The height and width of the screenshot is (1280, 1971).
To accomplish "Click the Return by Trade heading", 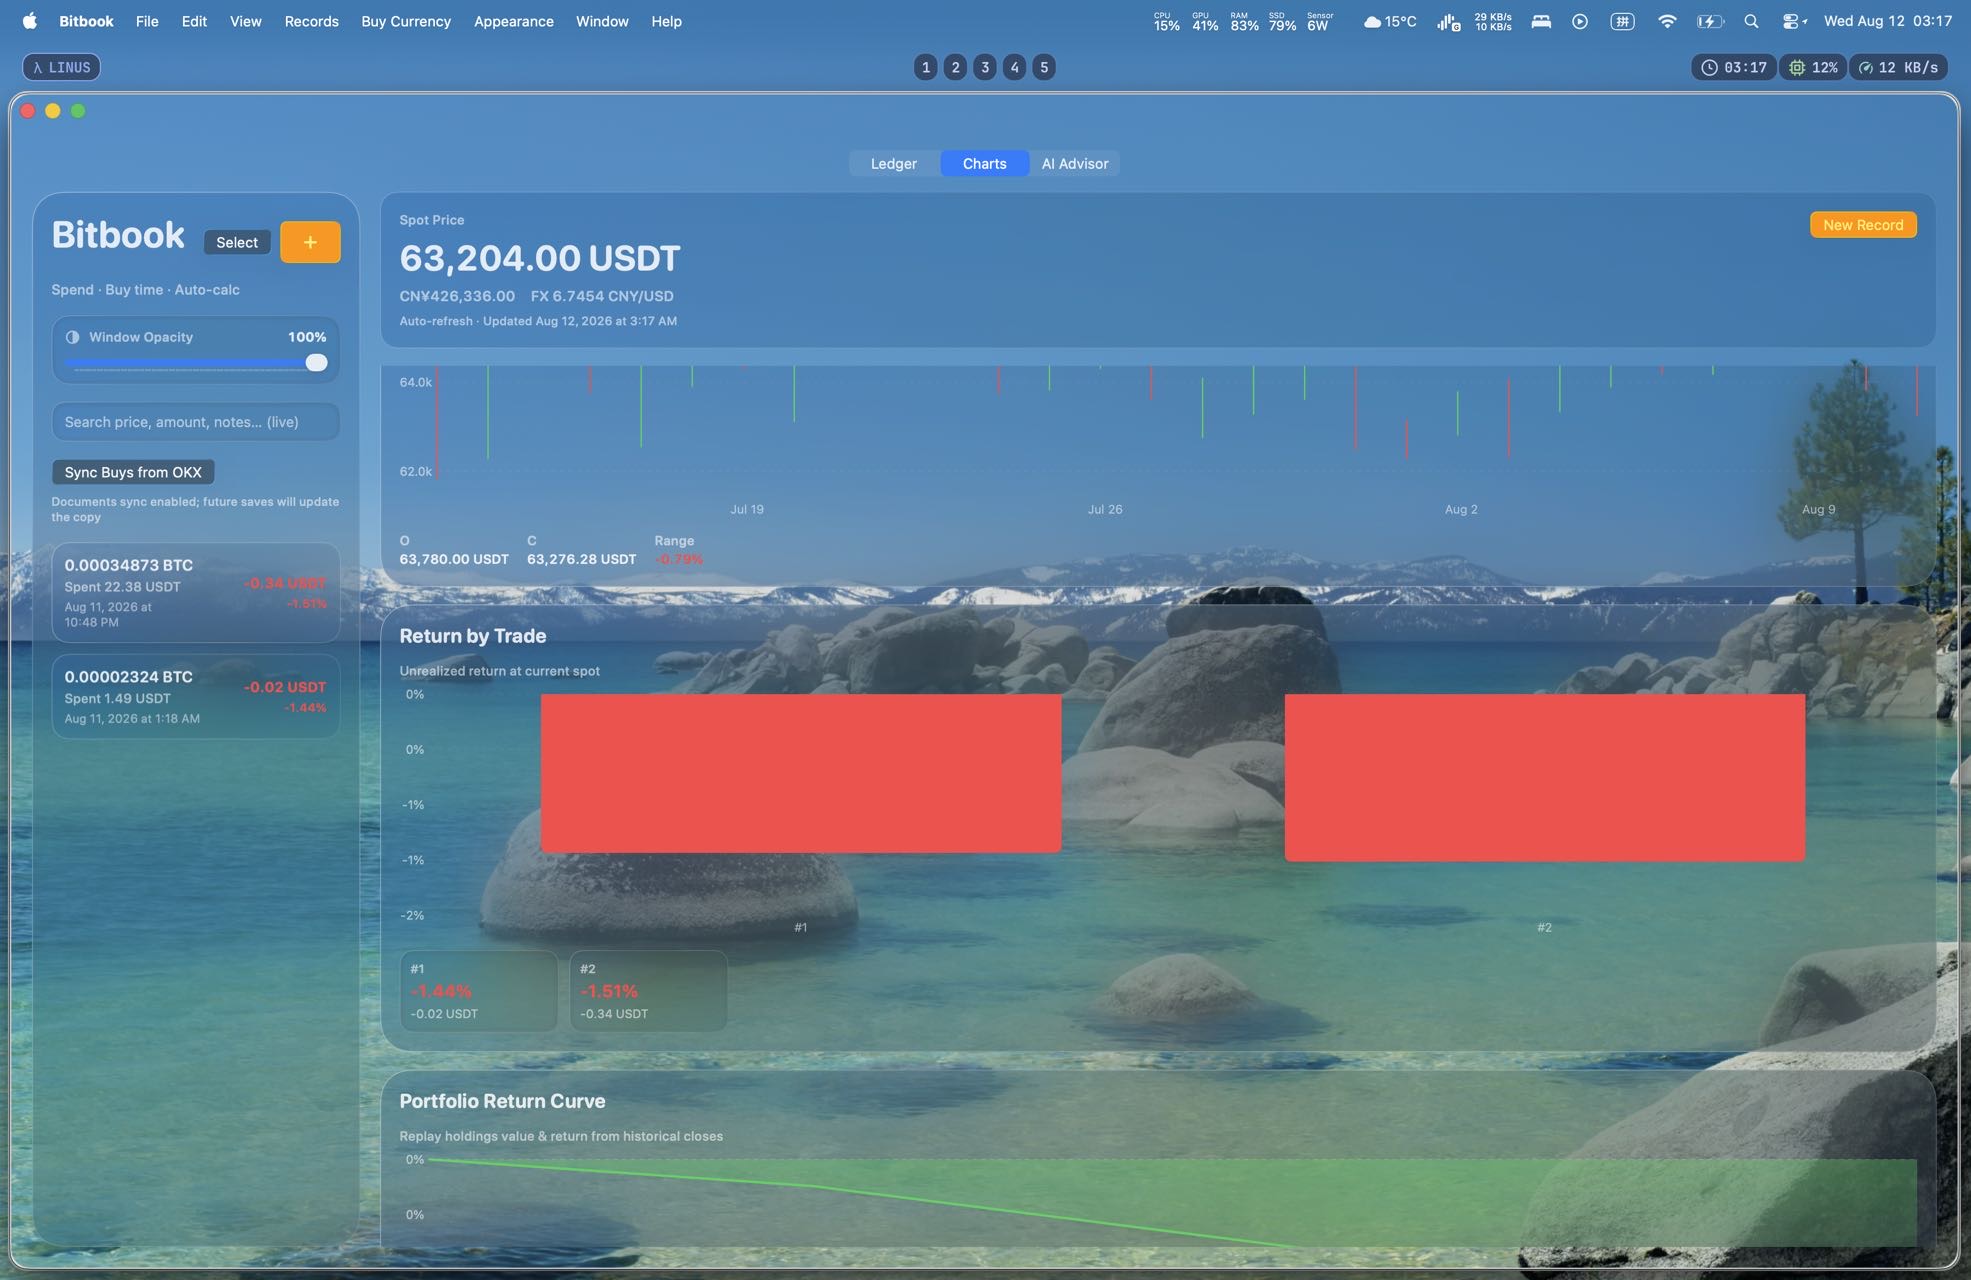I will point(473,636).
